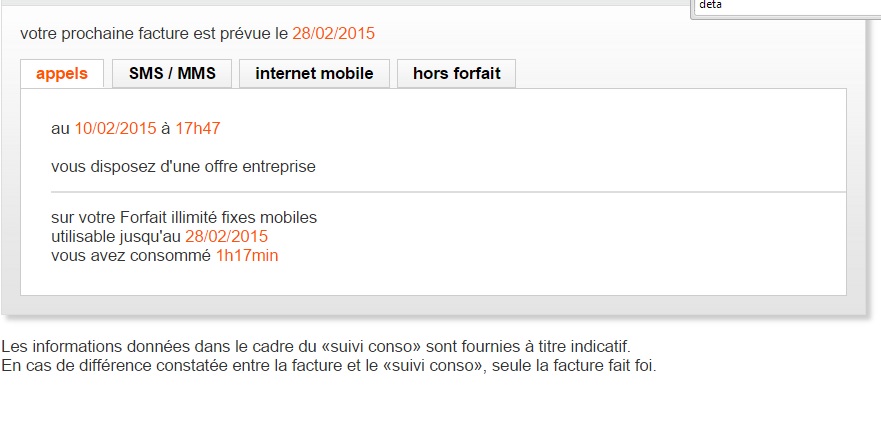Viewport: 881px width, 439px height.
Task: Switch to the appels tab
Action: 61,73
